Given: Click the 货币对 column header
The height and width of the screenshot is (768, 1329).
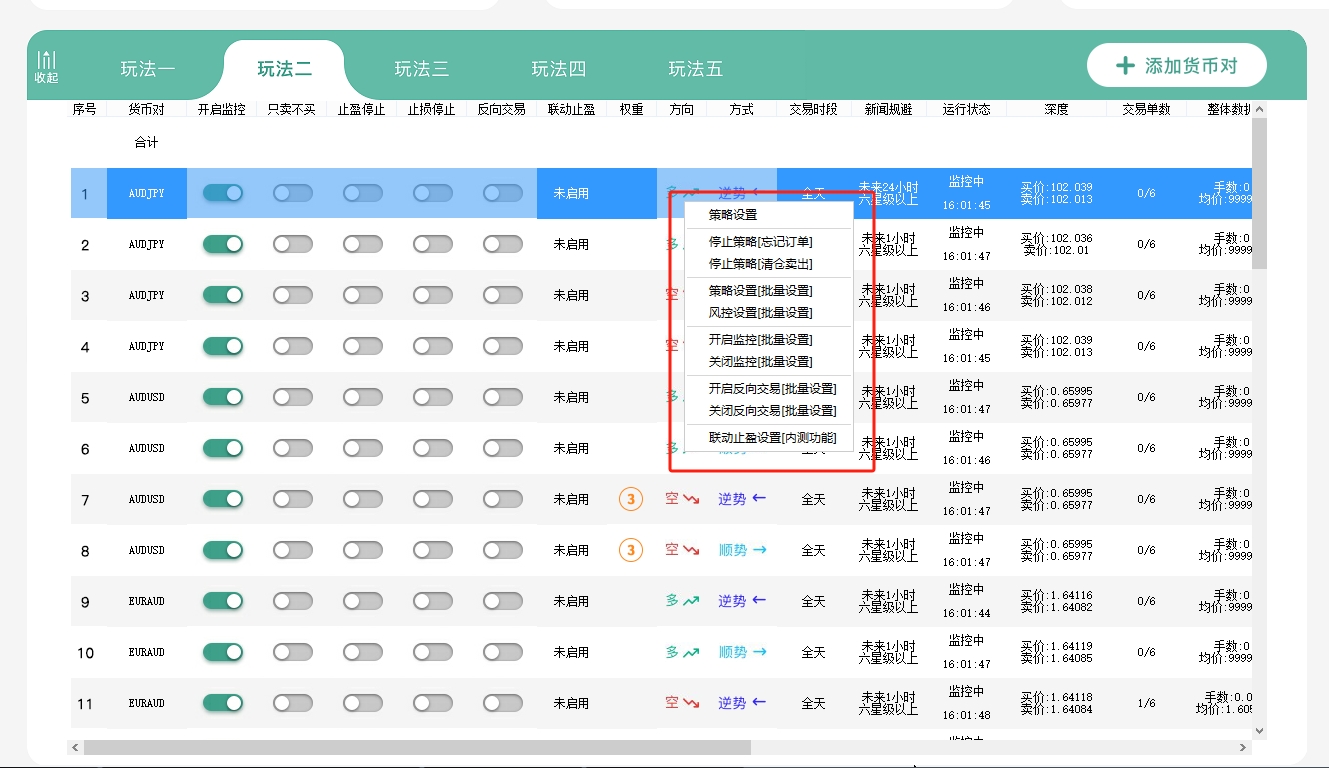Looking at the screenshot, I should (146, 109).
